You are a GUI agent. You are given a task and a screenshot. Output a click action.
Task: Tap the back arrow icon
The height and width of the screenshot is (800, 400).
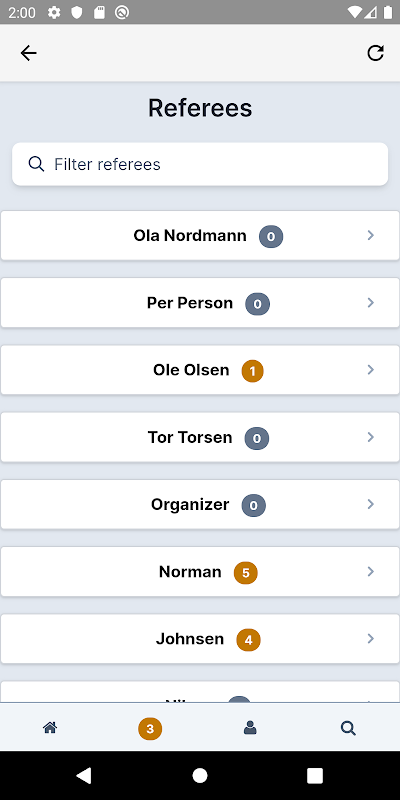(29, 53)
